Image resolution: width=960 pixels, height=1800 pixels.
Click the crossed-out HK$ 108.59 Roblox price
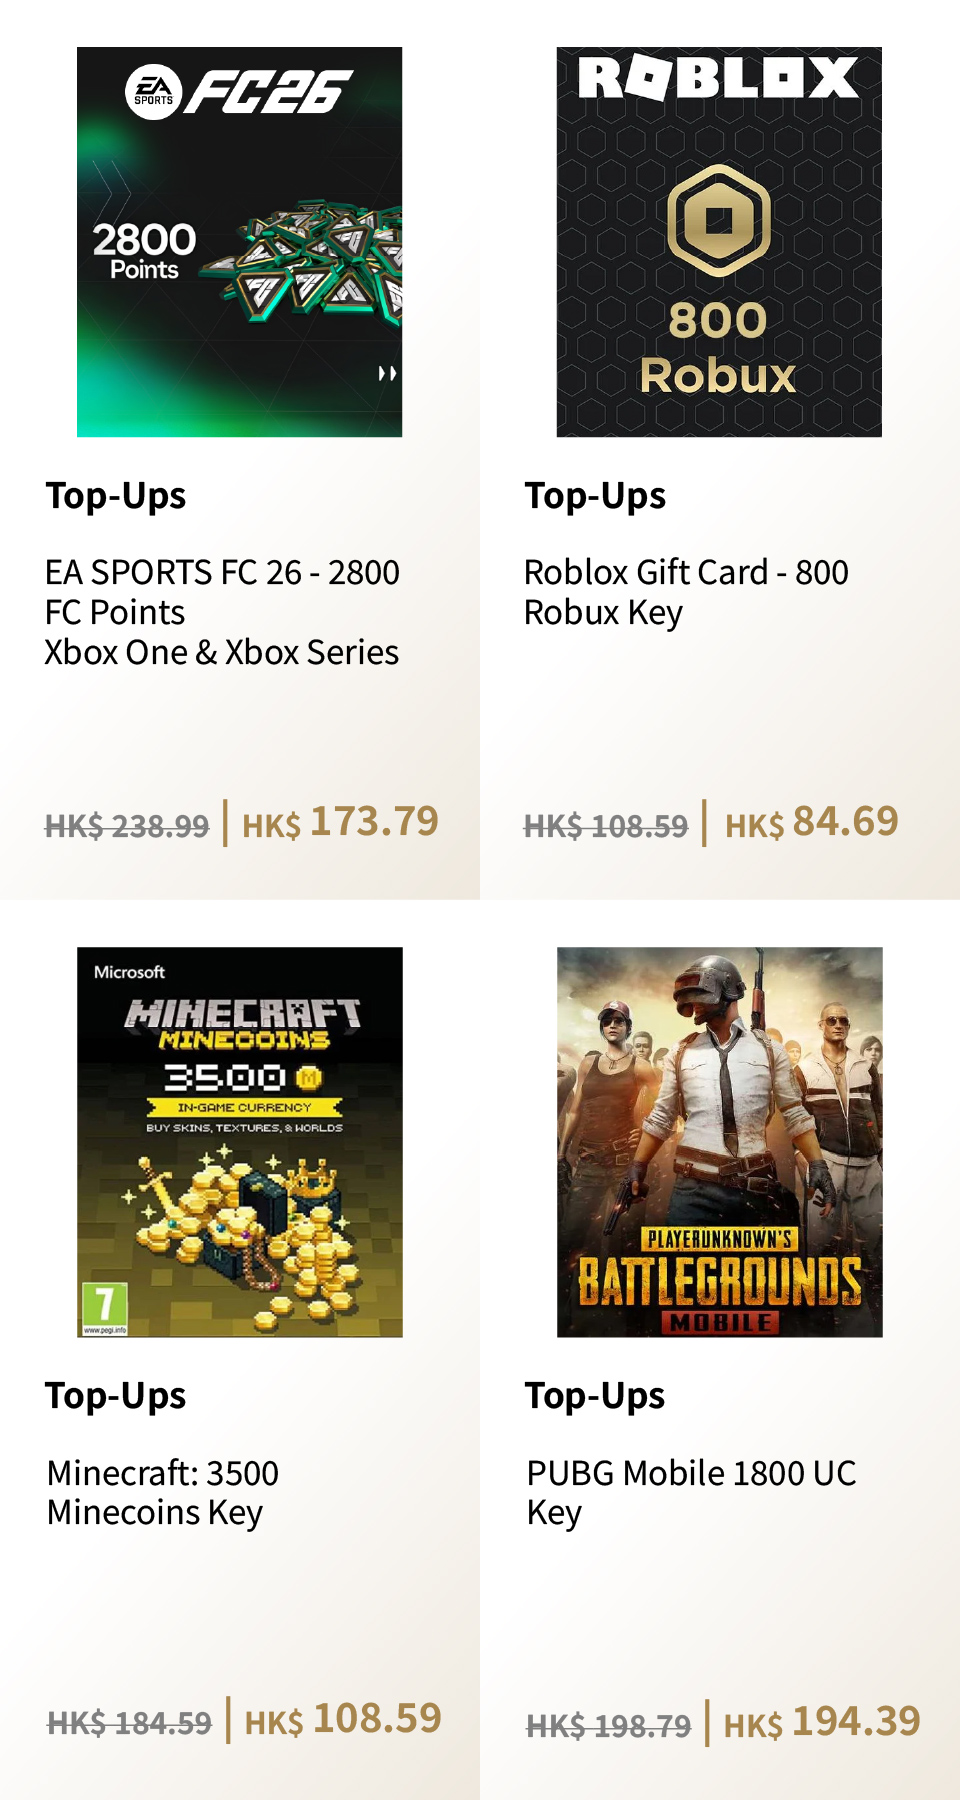(606, 826)
